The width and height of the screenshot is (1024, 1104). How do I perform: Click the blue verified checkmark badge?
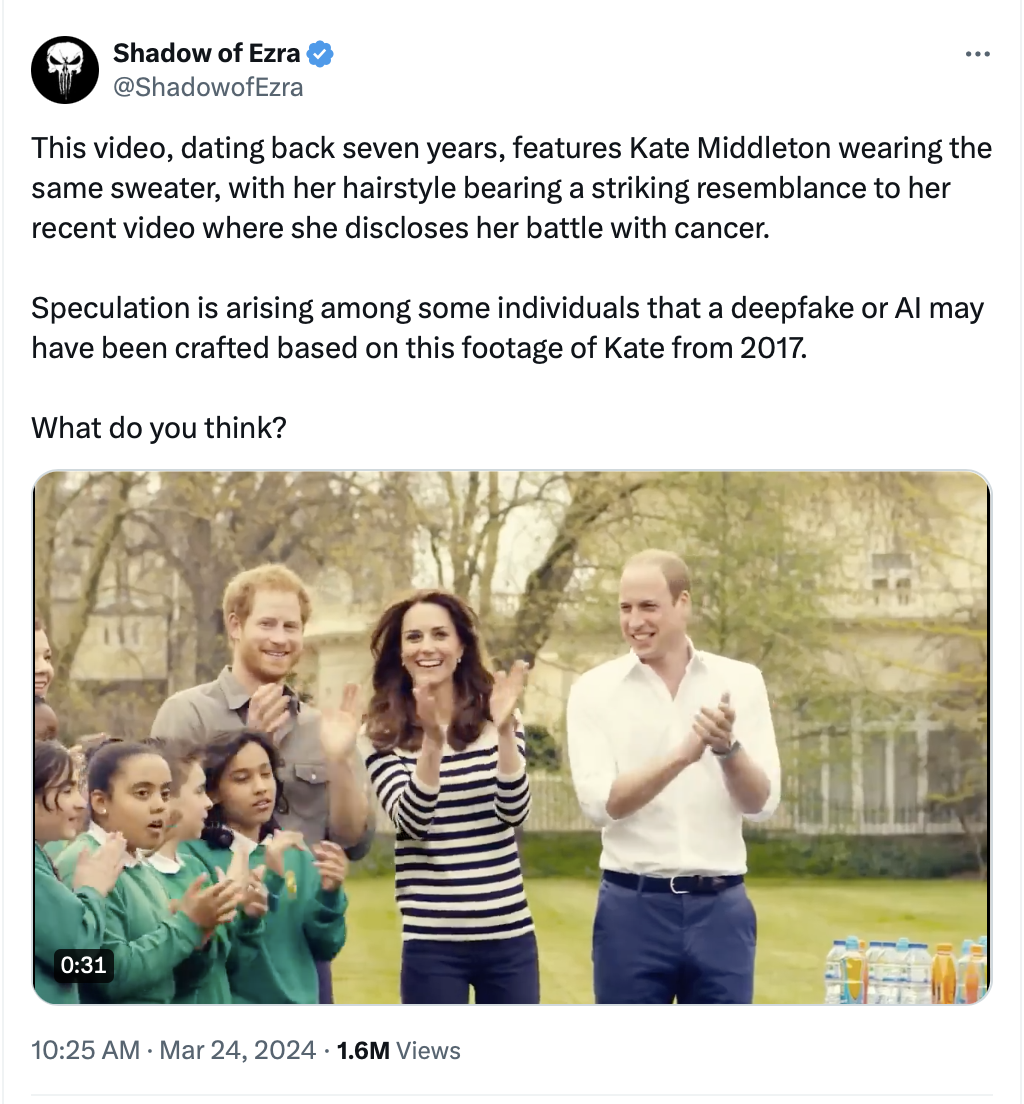click(321, 54)
